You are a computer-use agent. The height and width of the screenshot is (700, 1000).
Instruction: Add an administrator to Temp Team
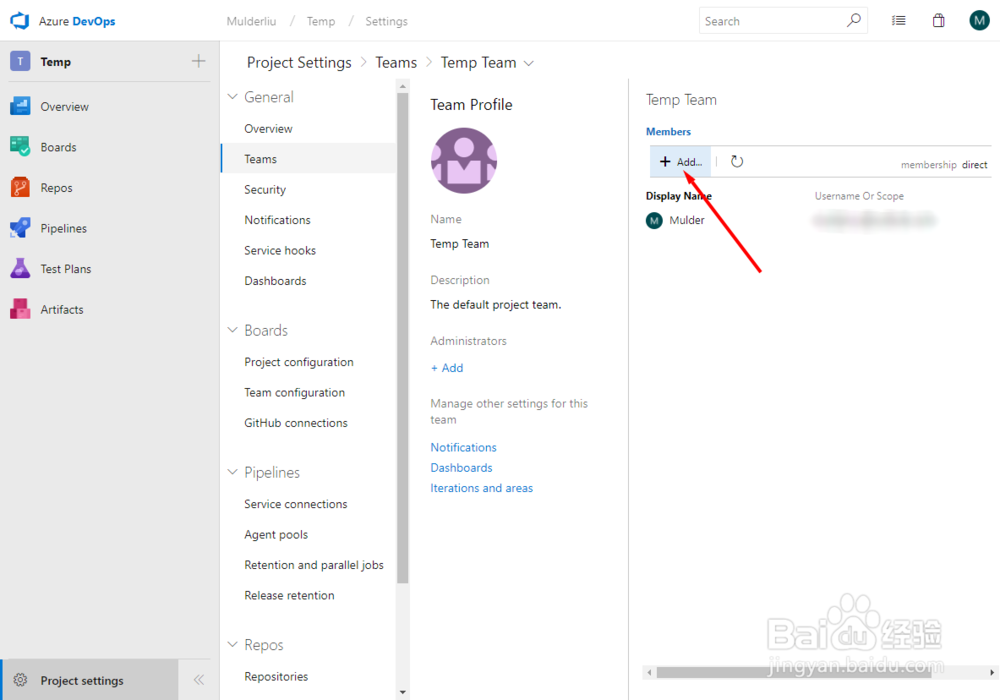pos(446,367)
